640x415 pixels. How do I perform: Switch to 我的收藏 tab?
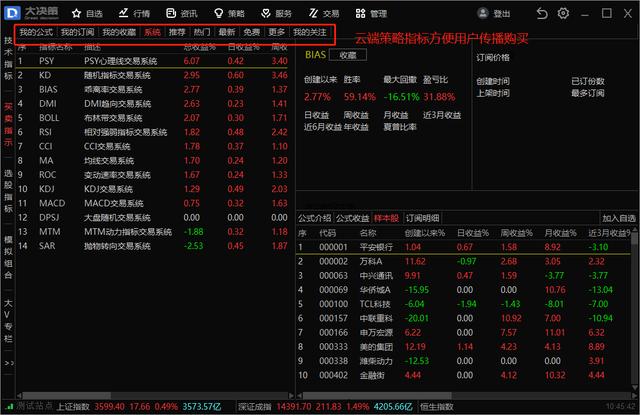click(119, 32)
